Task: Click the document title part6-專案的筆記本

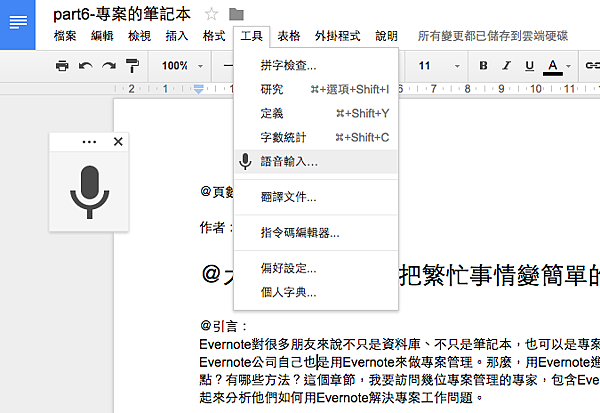Action: [x=122, y=15]
